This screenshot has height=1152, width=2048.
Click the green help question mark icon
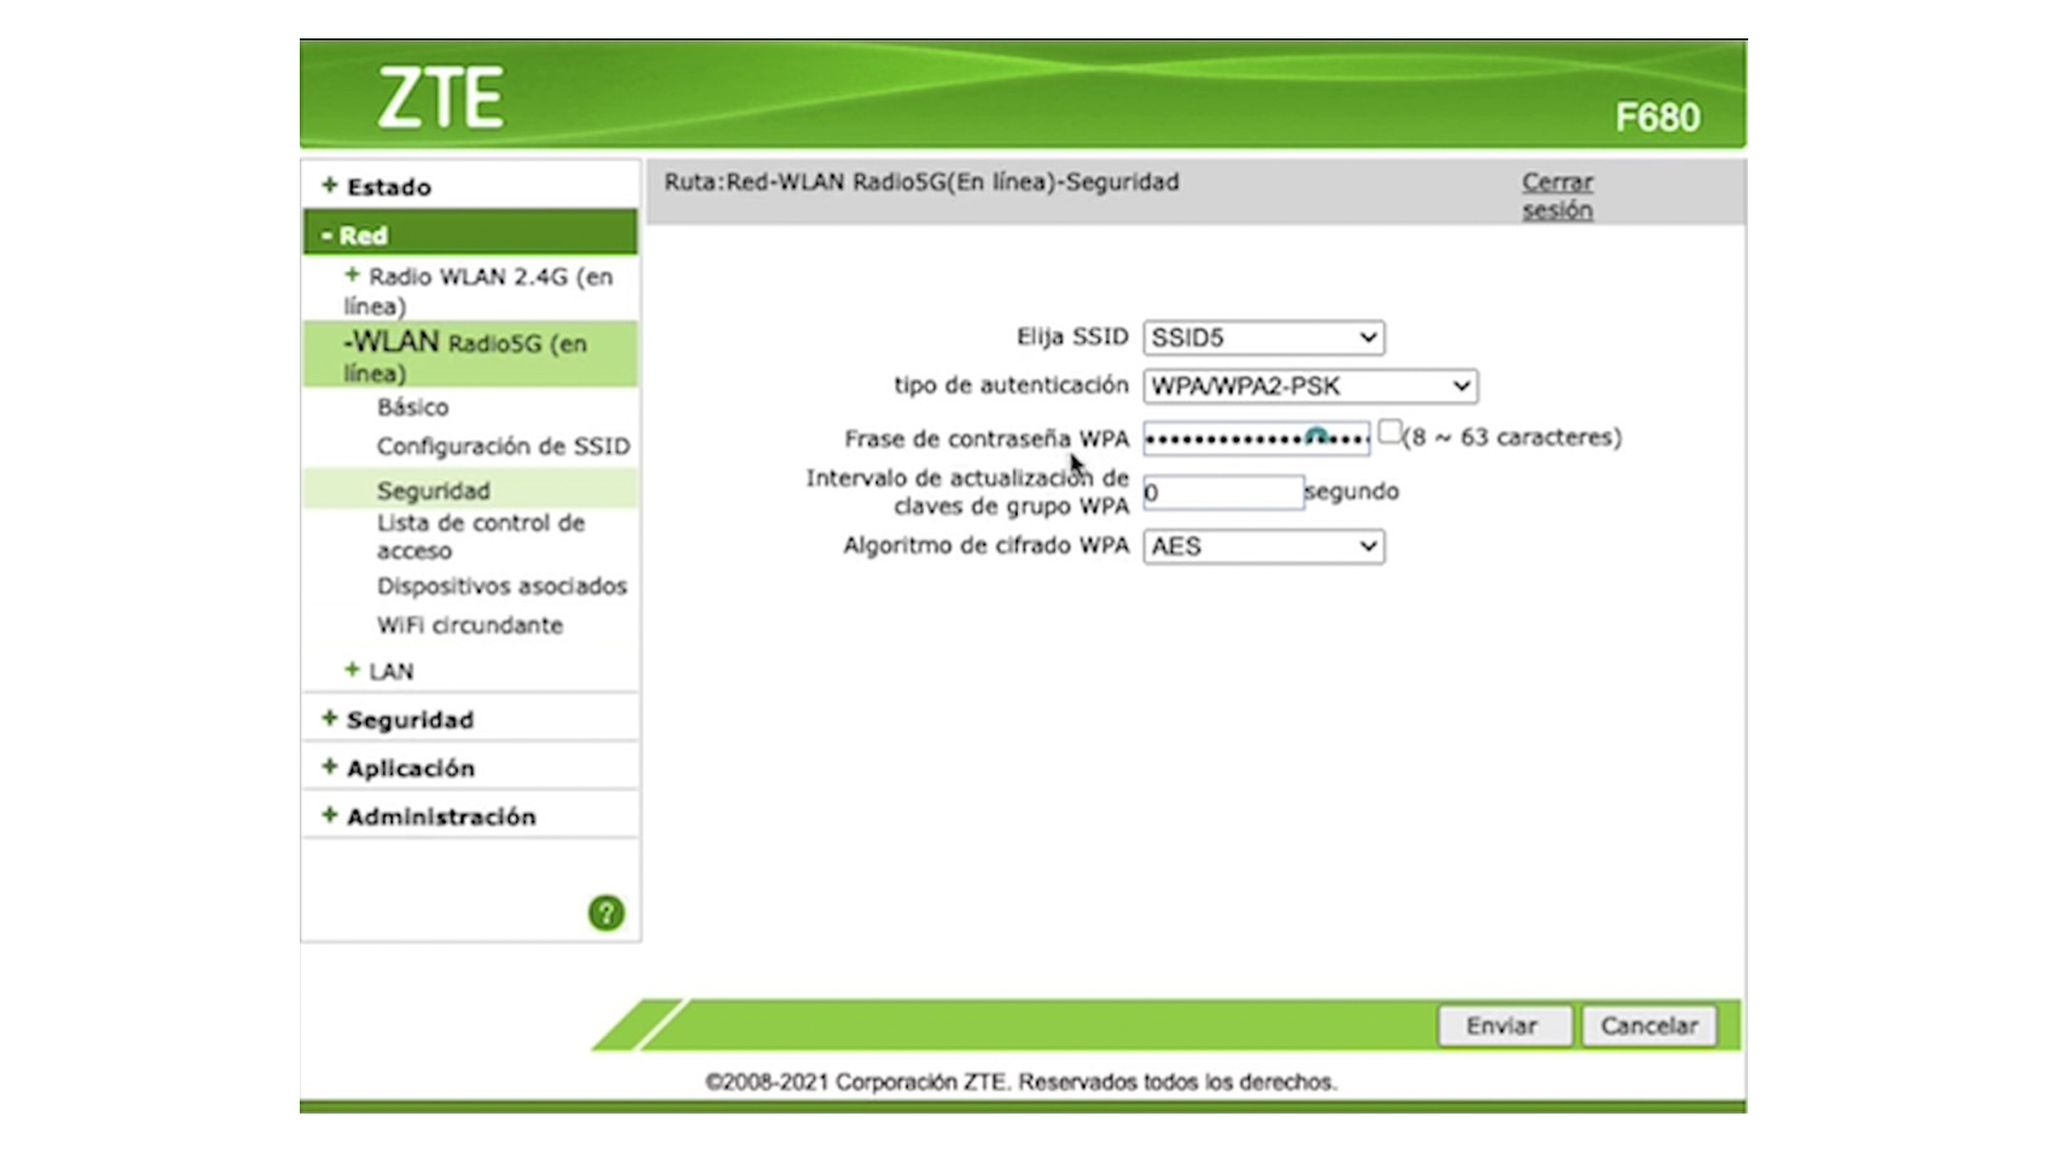tap(606, 912)
